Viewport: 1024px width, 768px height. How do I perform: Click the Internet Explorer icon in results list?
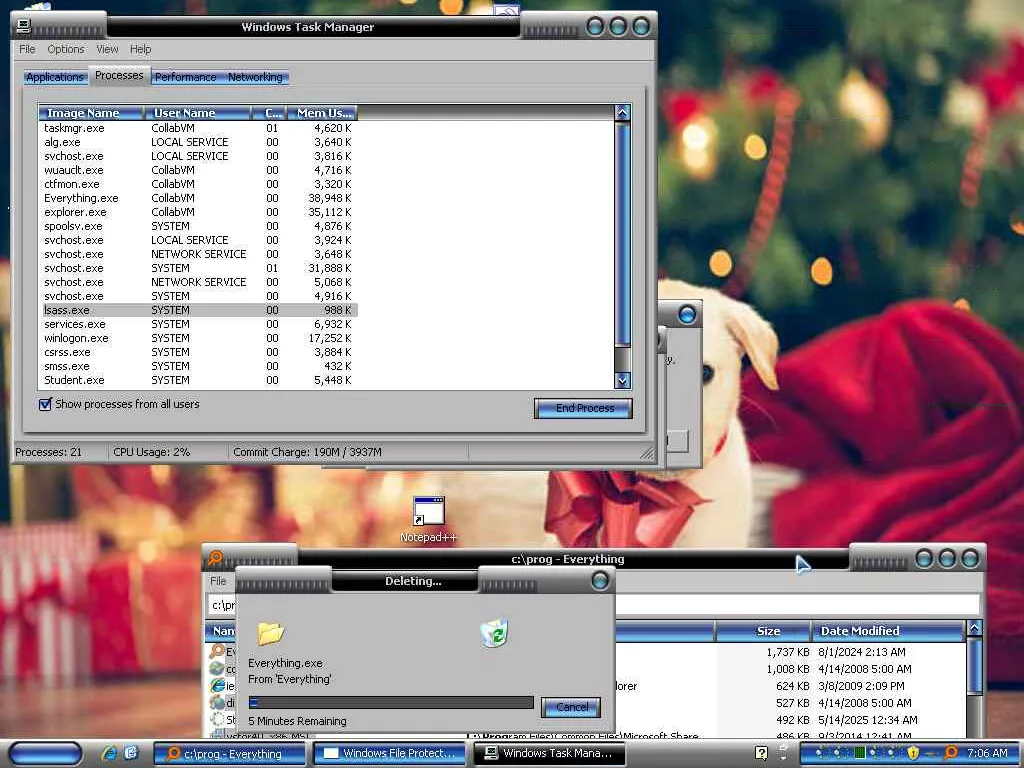pos(217,685)
